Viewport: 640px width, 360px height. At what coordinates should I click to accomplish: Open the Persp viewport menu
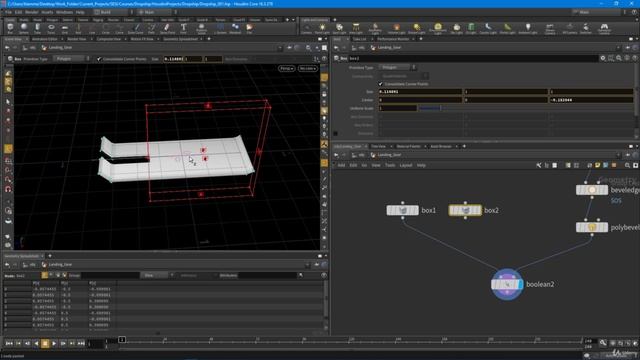tap(287, 69)
